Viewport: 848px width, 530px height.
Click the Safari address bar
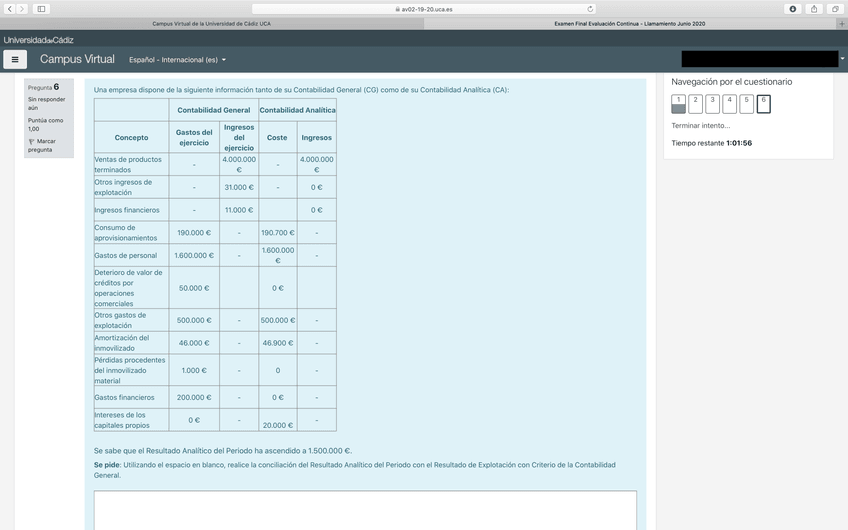(x=423, y=9)
